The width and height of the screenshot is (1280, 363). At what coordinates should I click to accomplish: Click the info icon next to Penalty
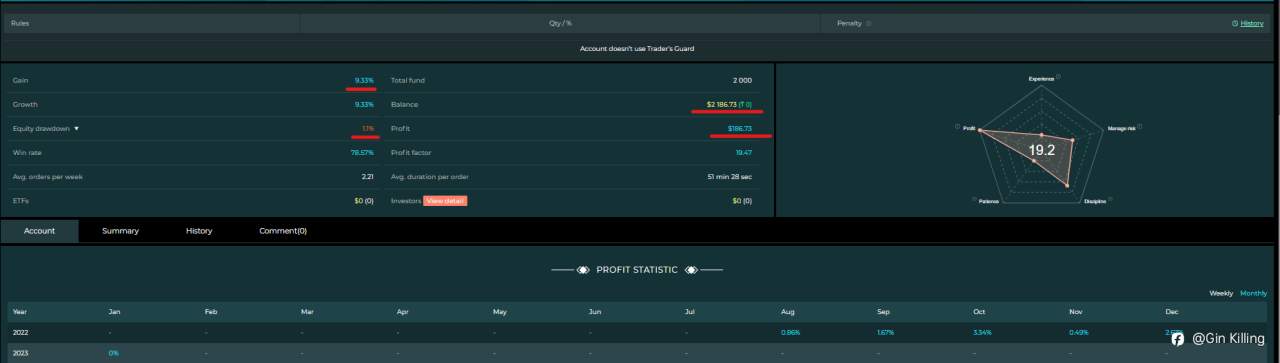868,23
